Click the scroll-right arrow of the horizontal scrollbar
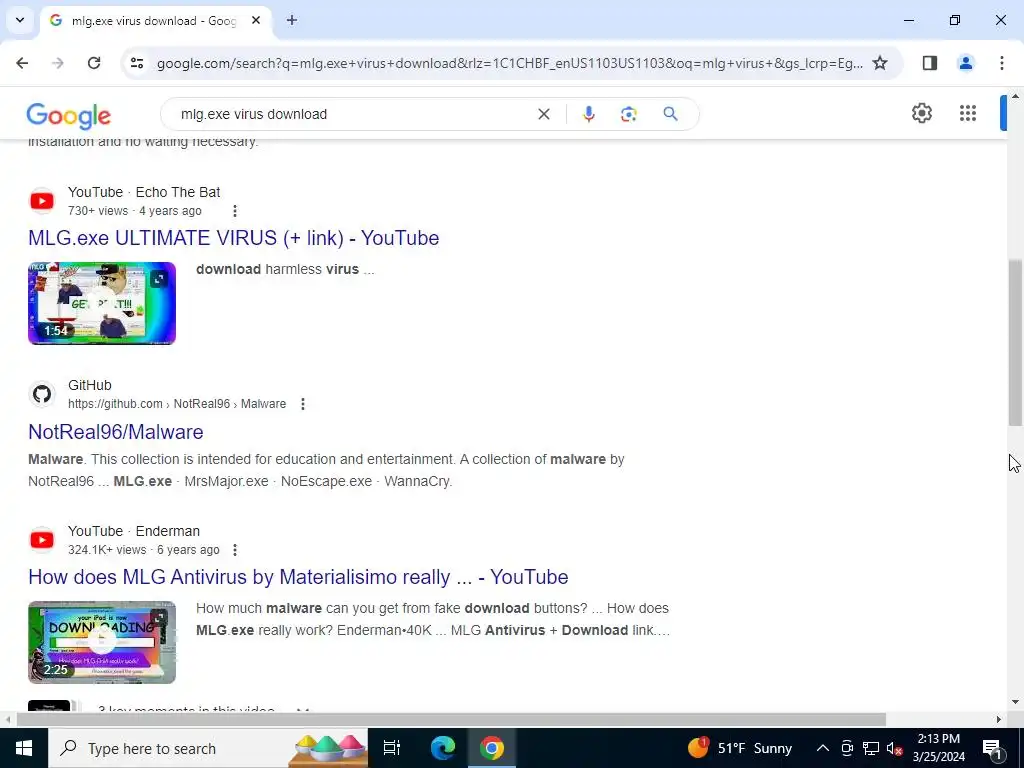 click(x=999, y=720)
